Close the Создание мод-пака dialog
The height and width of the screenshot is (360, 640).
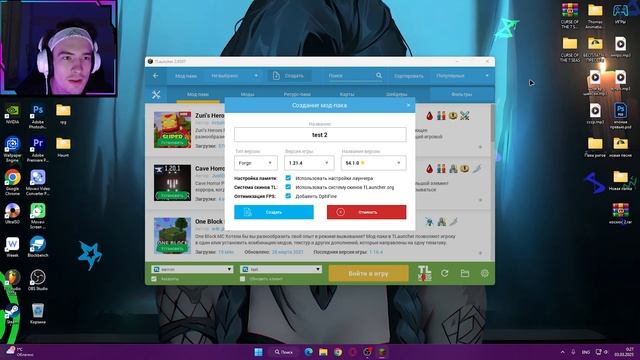point(408,105)
